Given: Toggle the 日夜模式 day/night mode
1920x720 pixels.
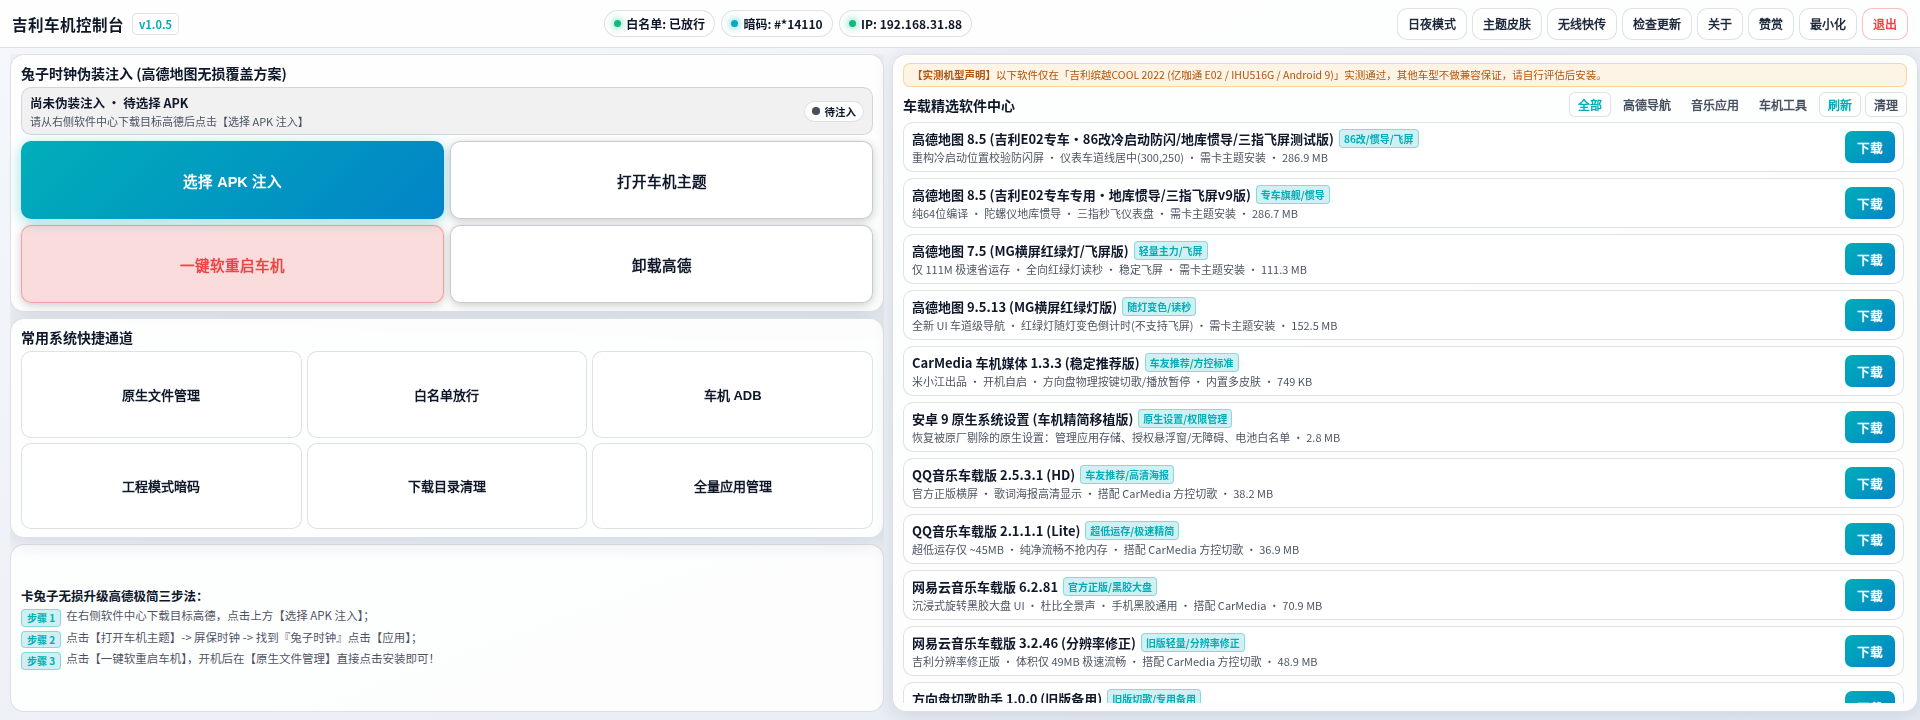Looking at the screenshot, I should [x=1432, y=24].
